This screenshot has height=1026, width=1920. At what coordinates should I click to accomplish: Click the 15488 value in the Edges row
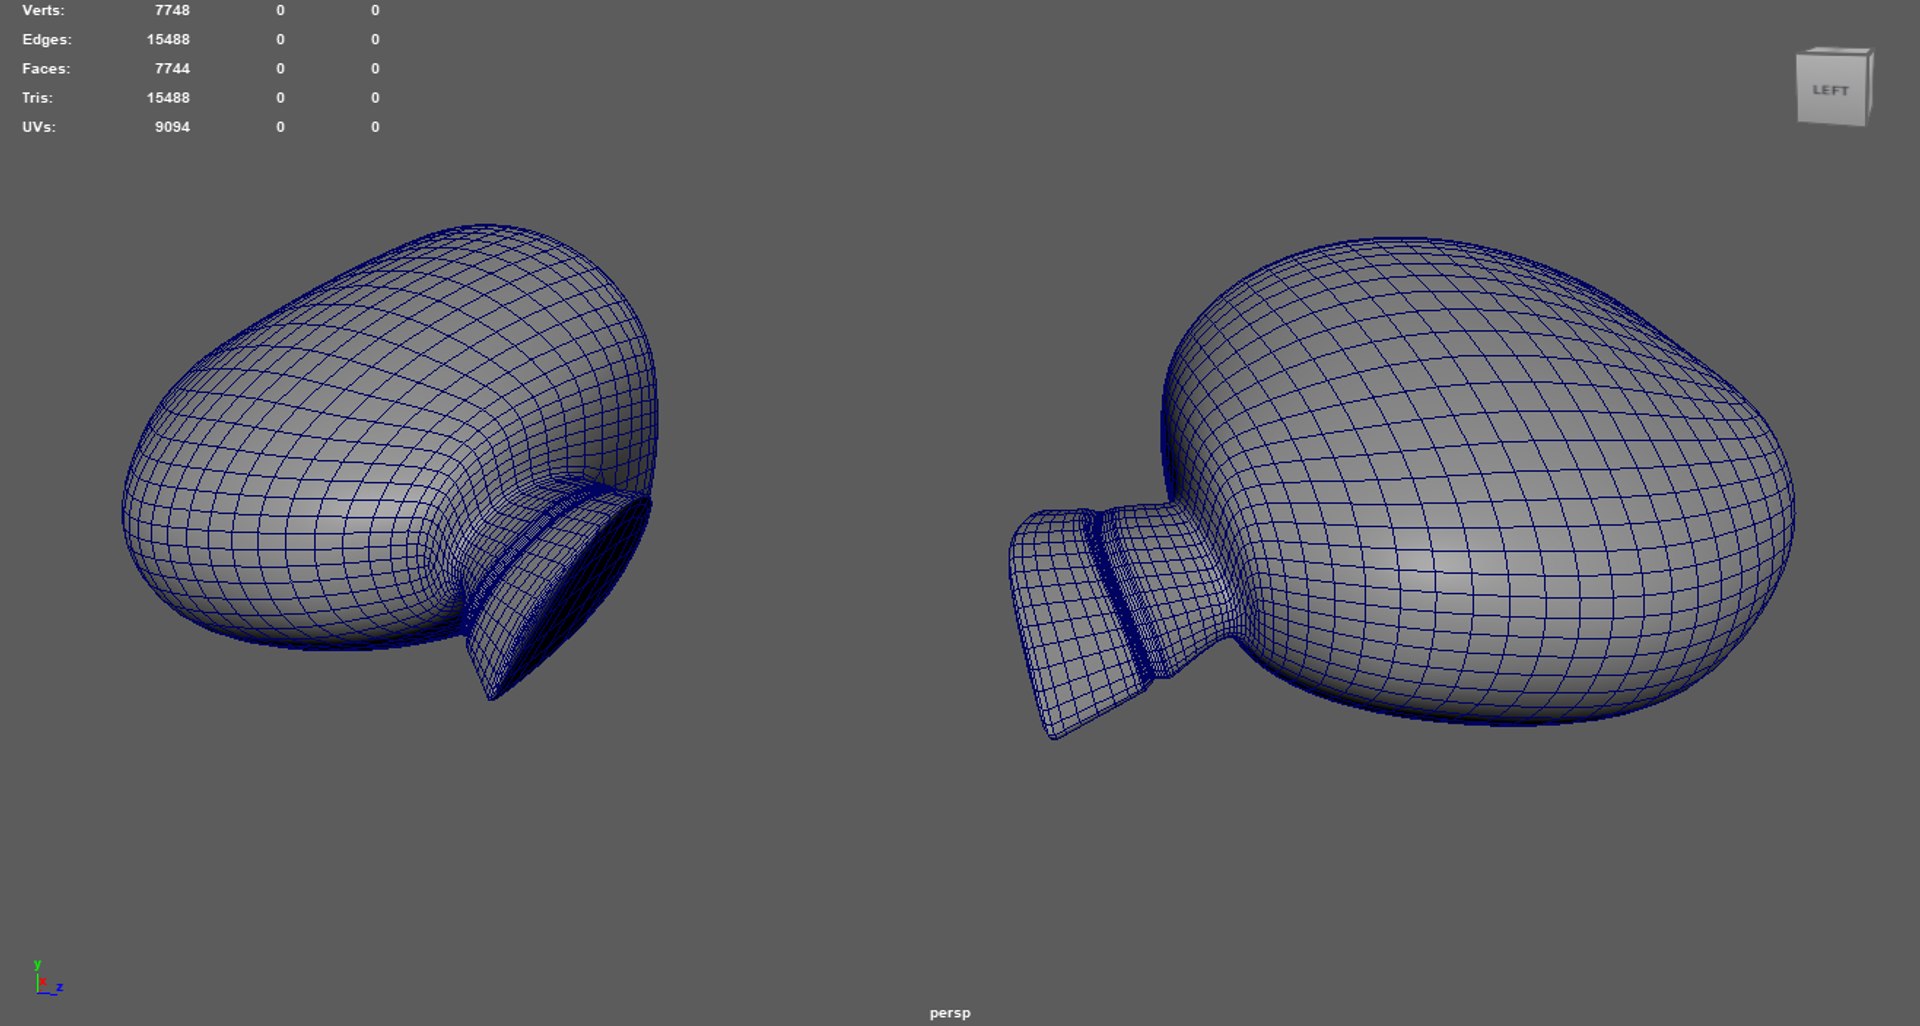tap(168, 39)
